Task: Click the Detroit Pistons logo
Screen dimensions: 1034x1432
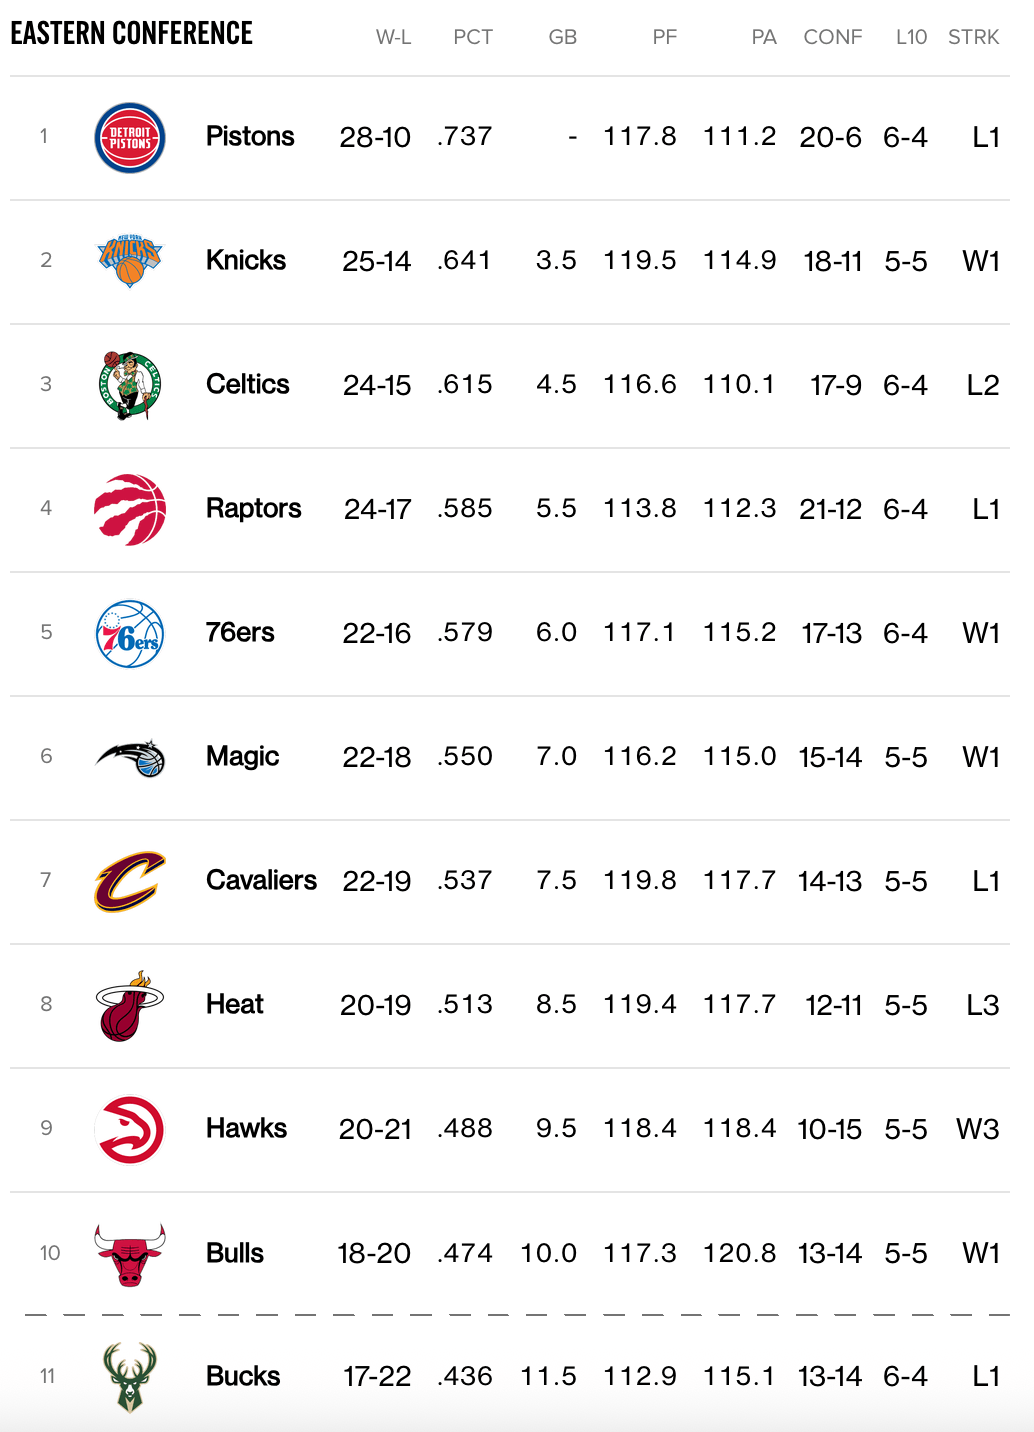Action: 130,138
